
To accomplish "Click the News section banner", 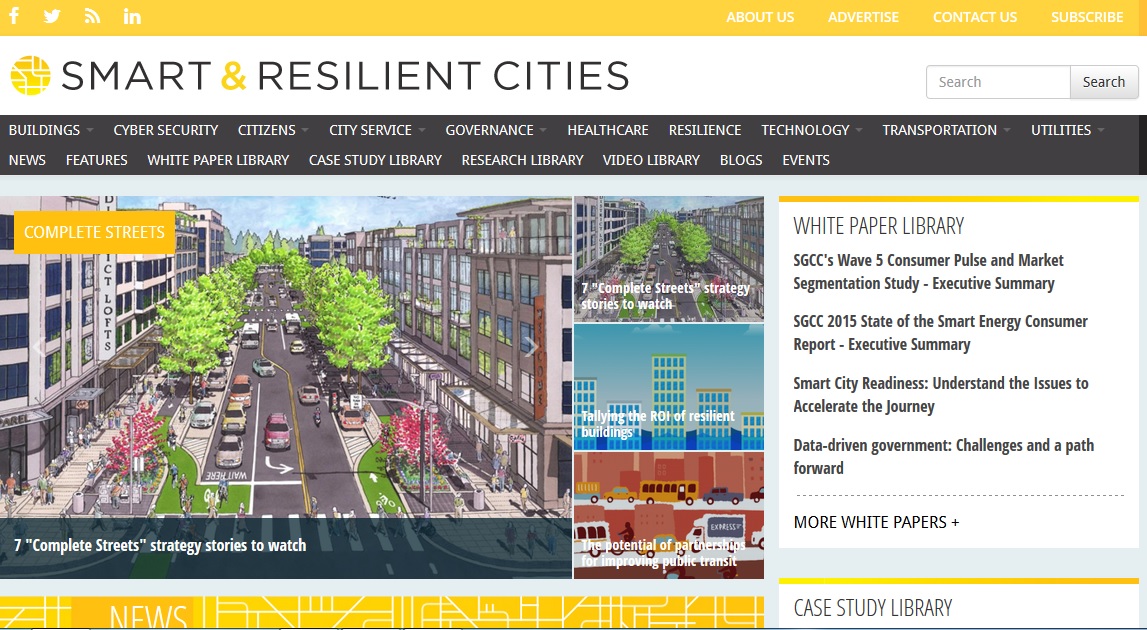I will click(x=382, y=612).
